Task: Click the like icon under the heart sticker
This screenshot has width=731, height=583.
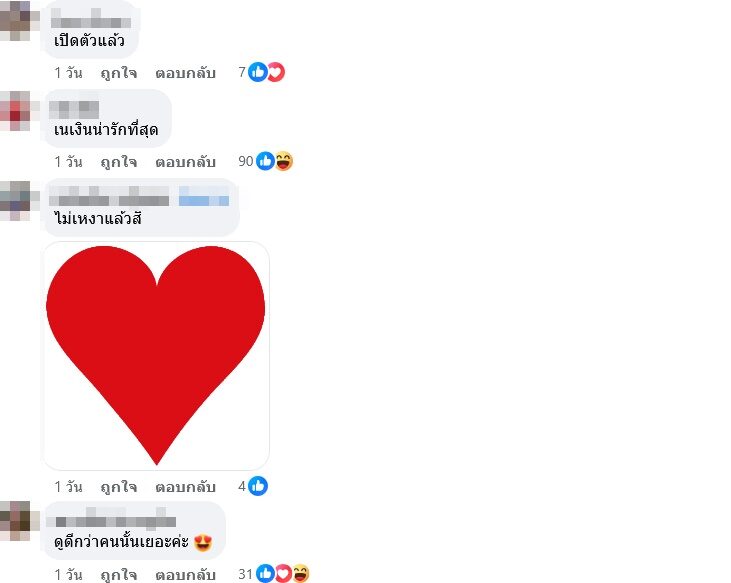Action: pyautogui.click(x=258, y=486)
